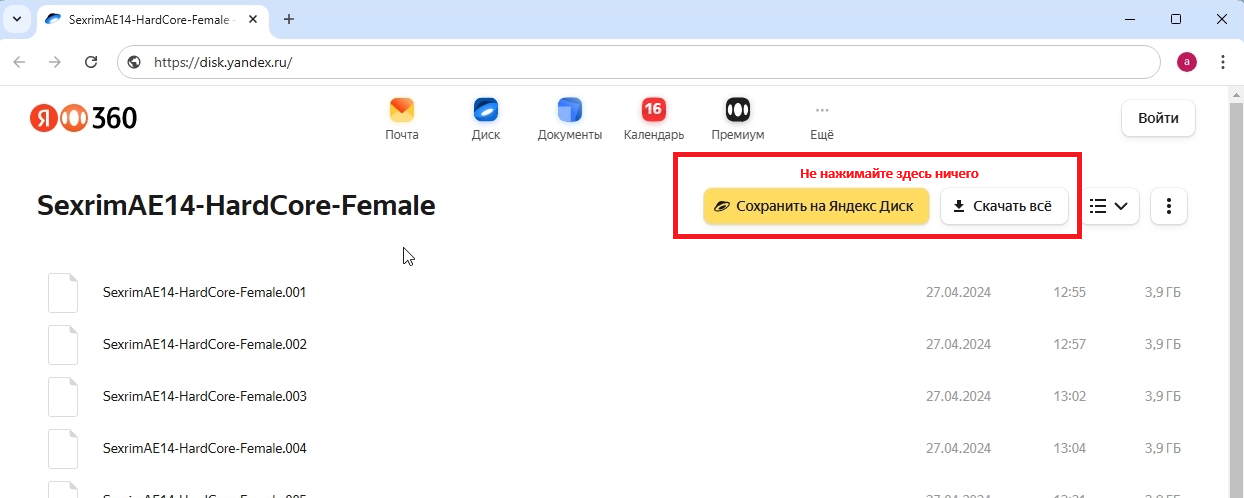The height and width of the screenshot is (498, 1244).
Task: Click the Войти login button
Action: 1158,118
